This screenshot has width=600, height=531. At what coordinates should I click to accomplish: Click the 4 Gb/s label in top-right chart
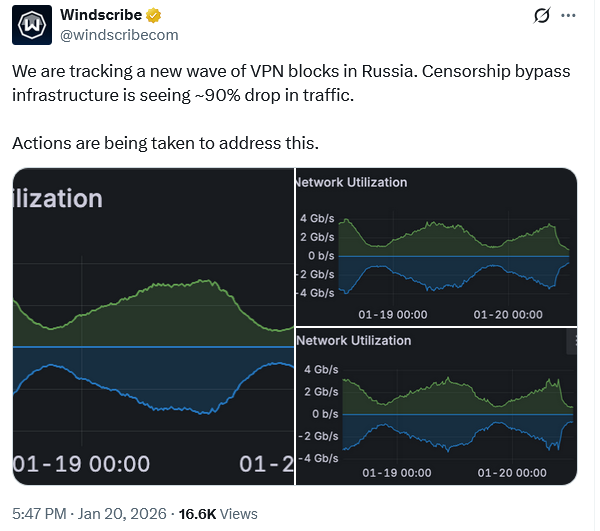tap(317, 218)
